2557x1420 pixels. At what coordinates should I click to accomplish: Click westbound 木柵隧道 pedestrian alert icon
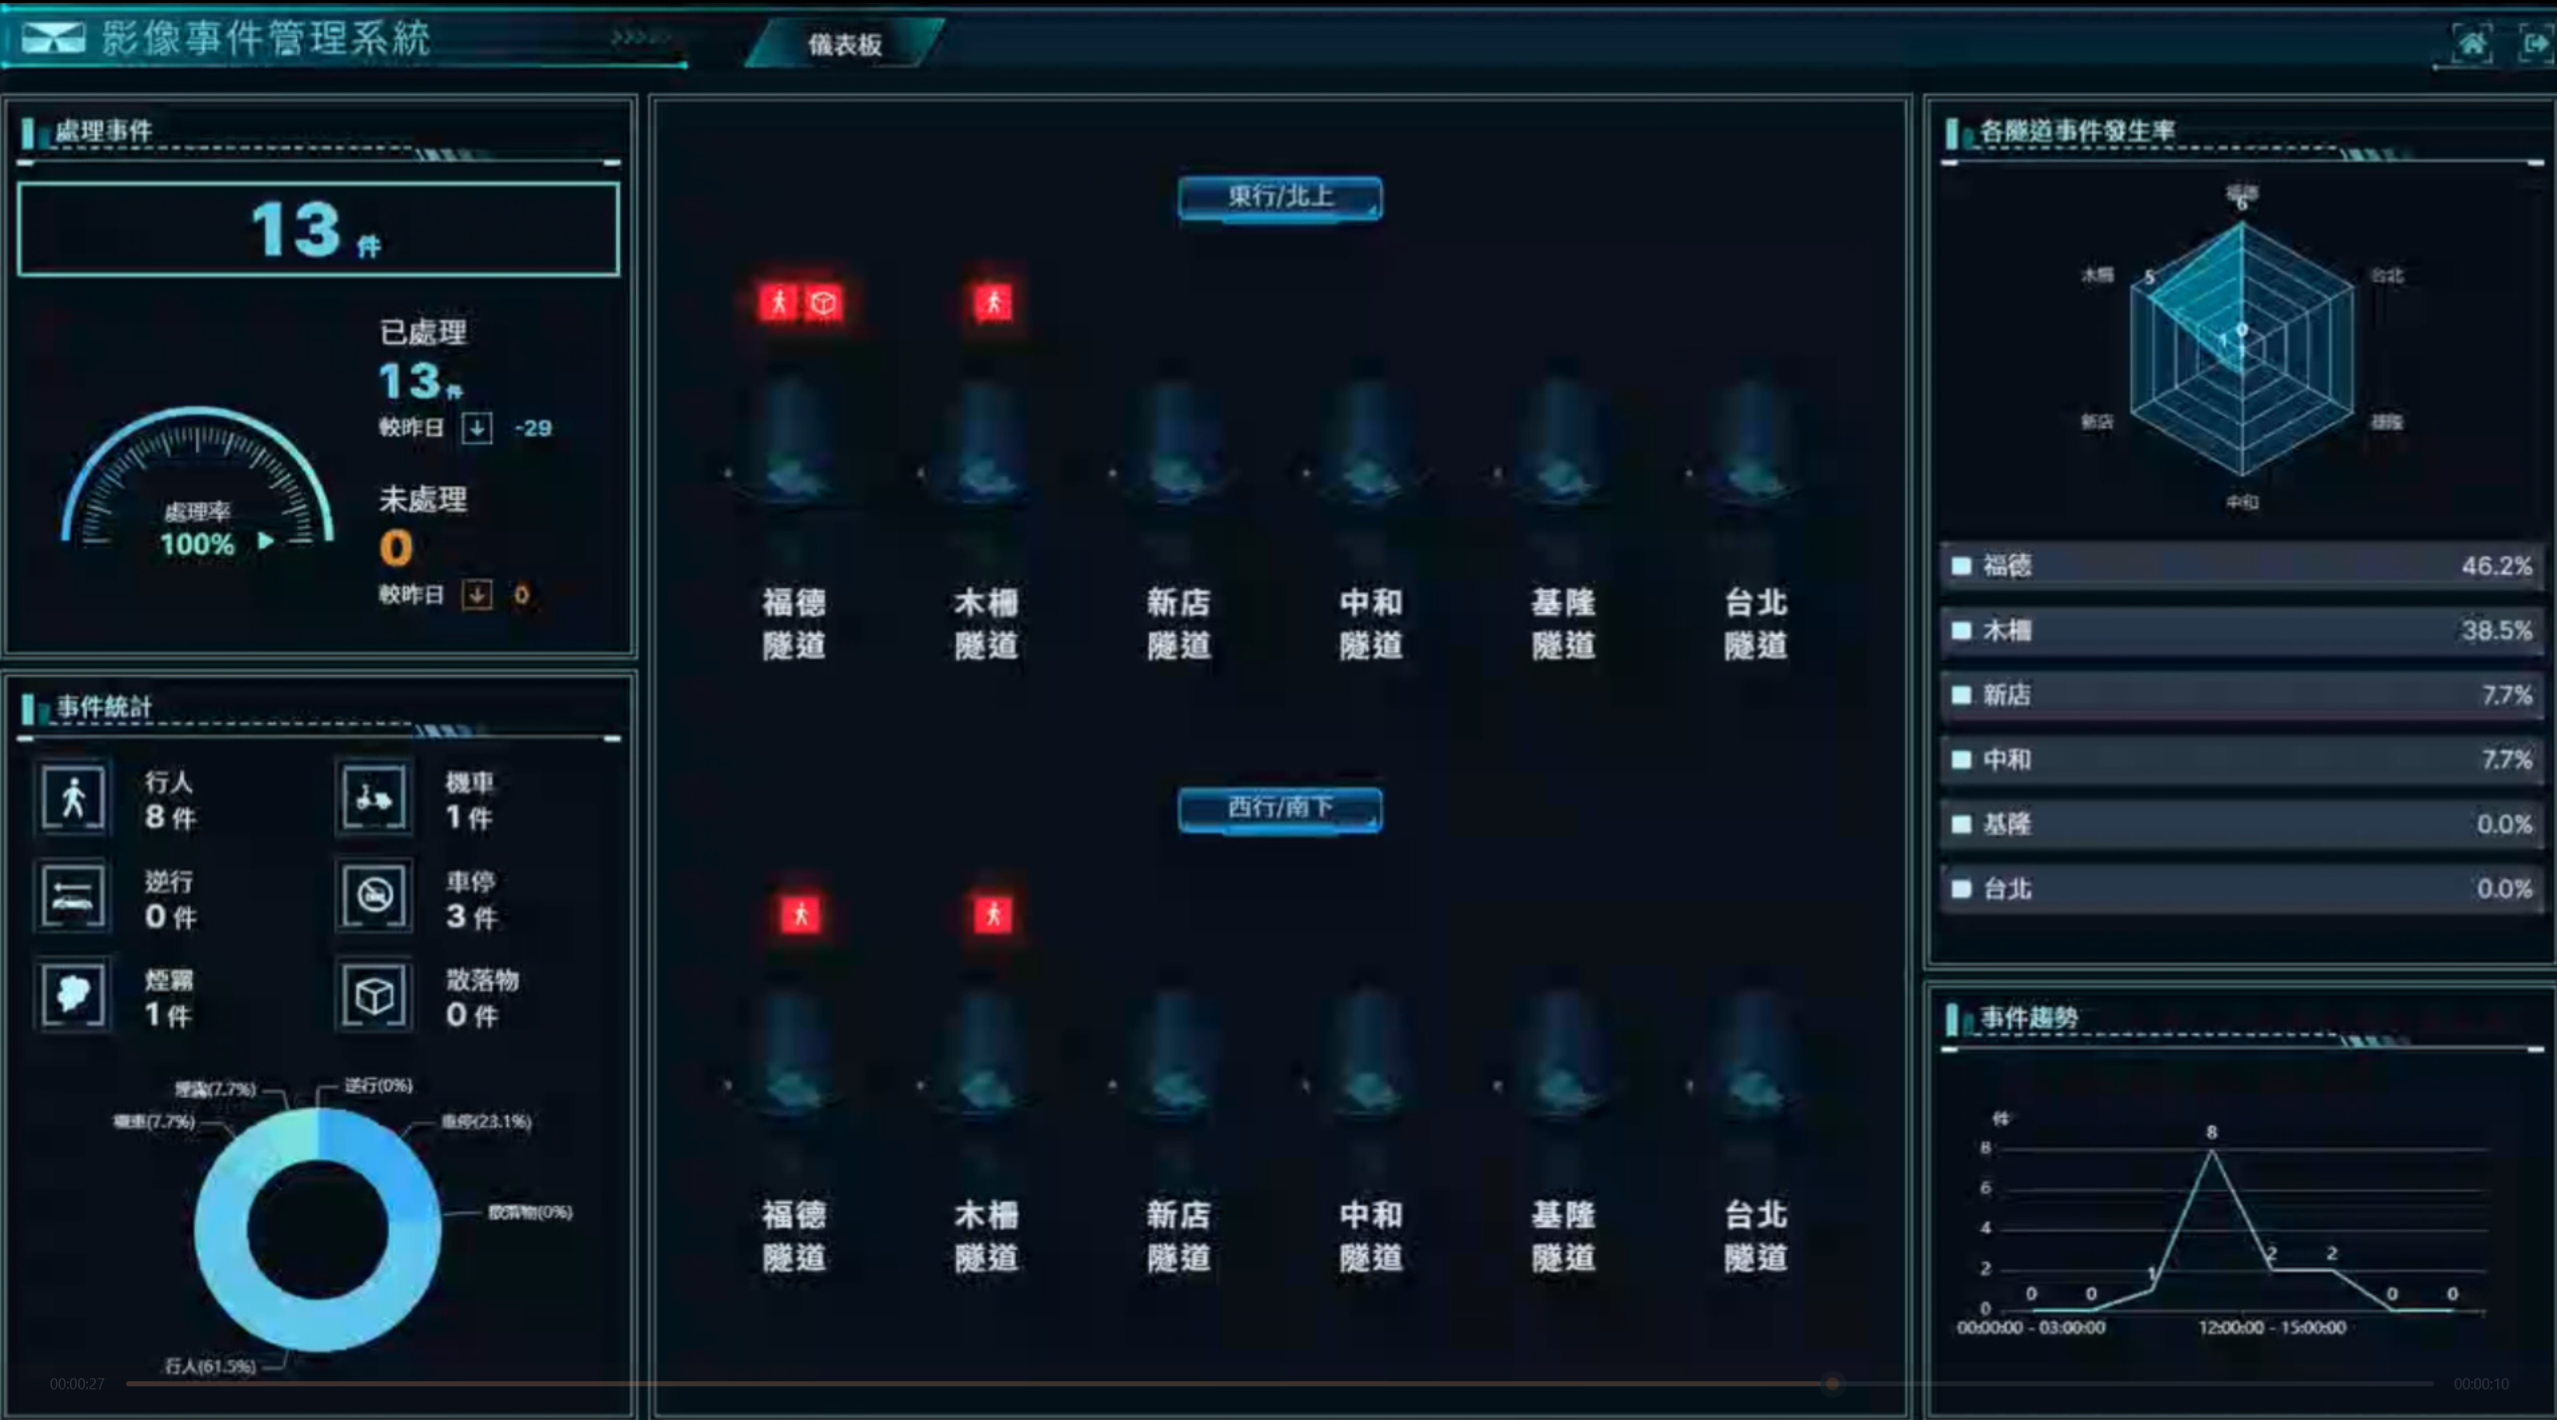pyautogui.click(x=993, y=914)
